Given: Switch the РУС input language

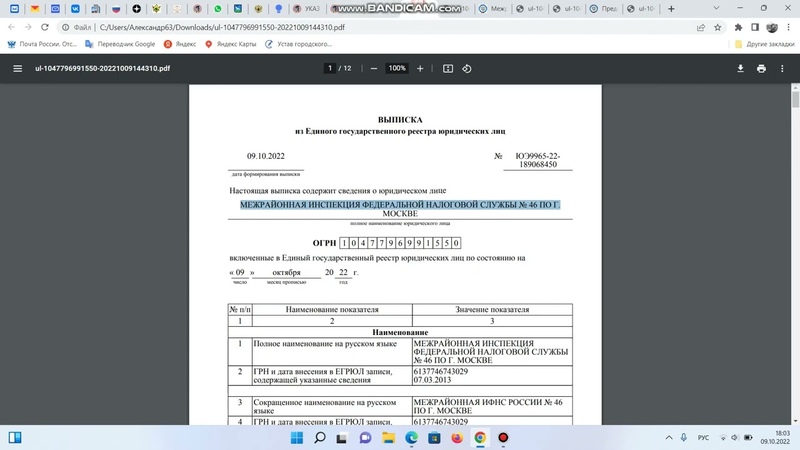Looking at the screenshot, I should tap(703, 438).
